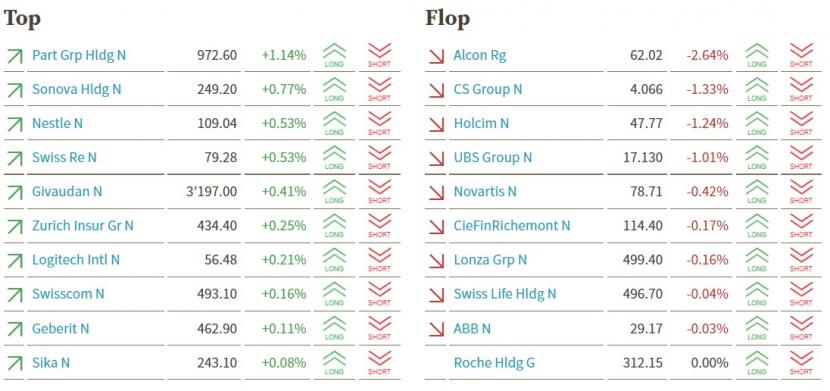Click the SHORT icon for CS Group N
The width and height of the screenshot is (830, 391).
(801, 89)
